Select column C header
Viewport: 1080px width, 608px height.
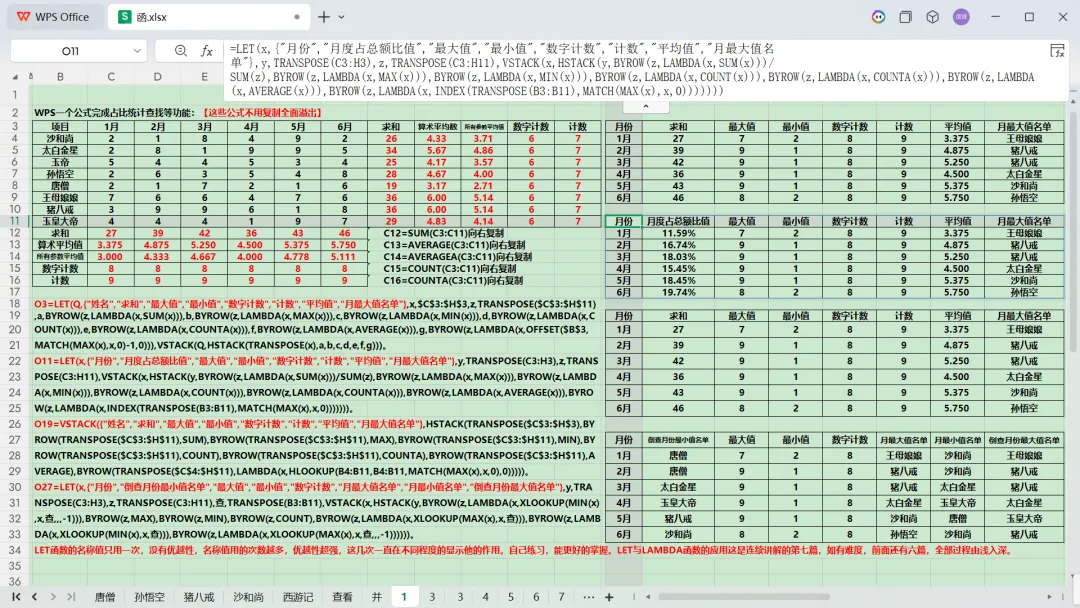(x=111, y=76)
